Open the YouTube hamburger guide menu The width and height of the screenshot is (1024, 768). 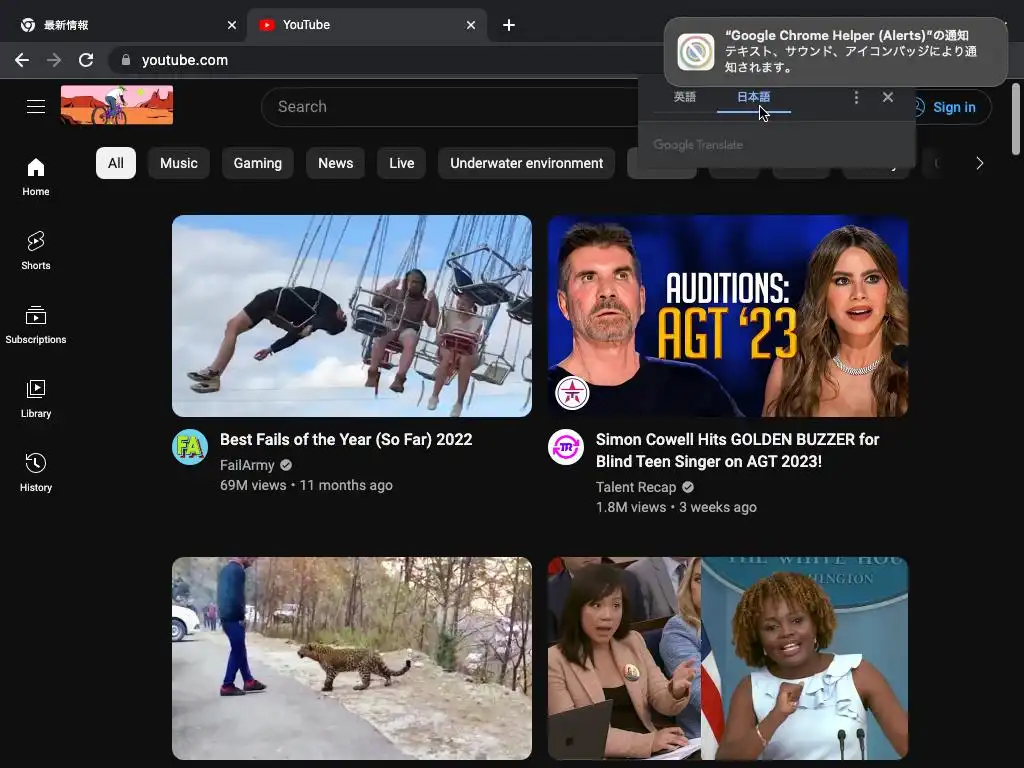36,106
